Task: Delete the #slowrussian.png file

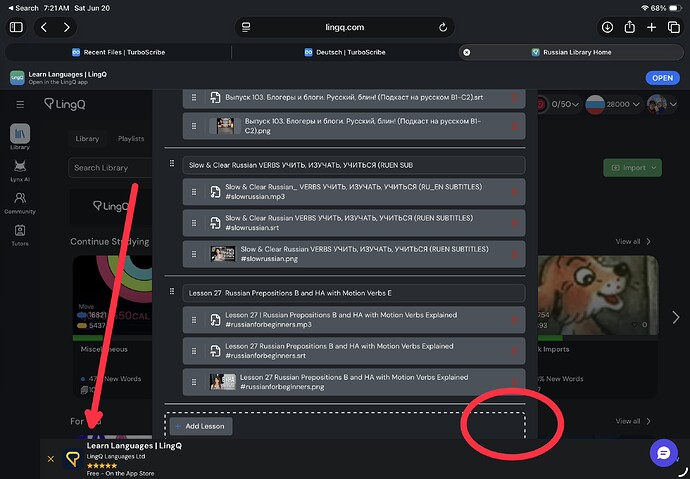Action: (x=514, y=254)
